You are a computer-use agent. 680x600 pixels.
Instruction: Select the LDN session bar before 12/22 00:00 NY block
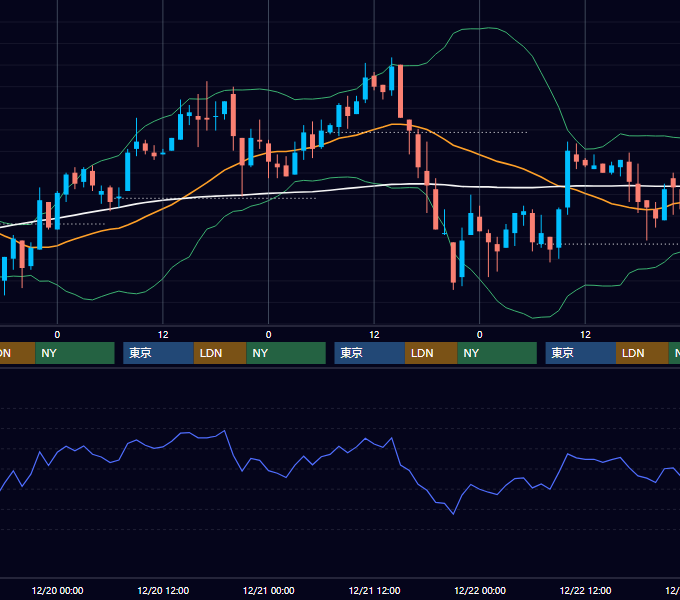pyautogui.click(x=431, y=353)
